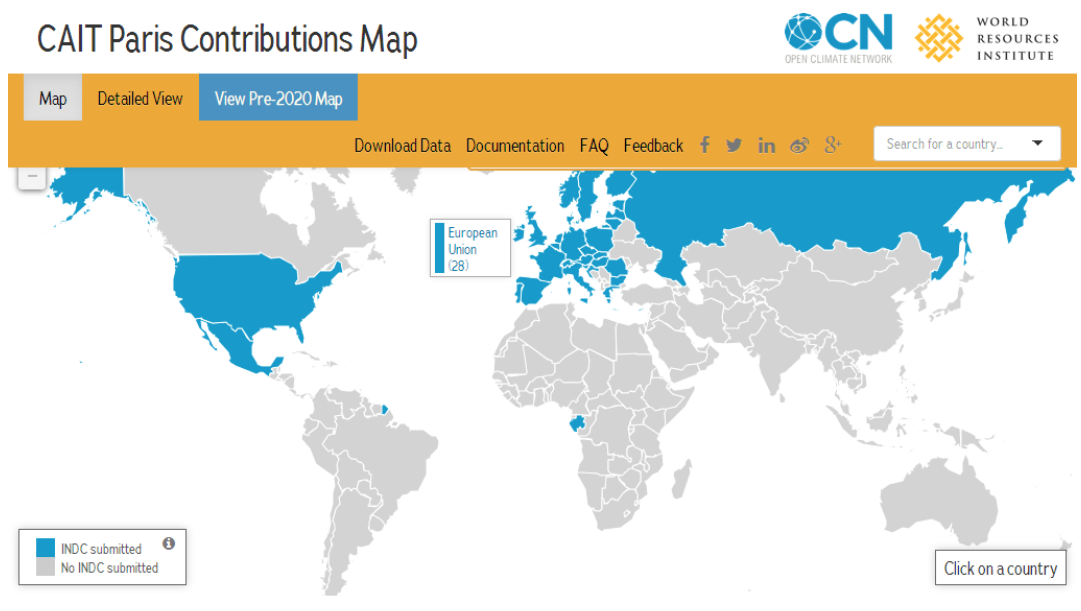Click the blue INDC submitted legend swatch
1081x611 pixels.
46,548
